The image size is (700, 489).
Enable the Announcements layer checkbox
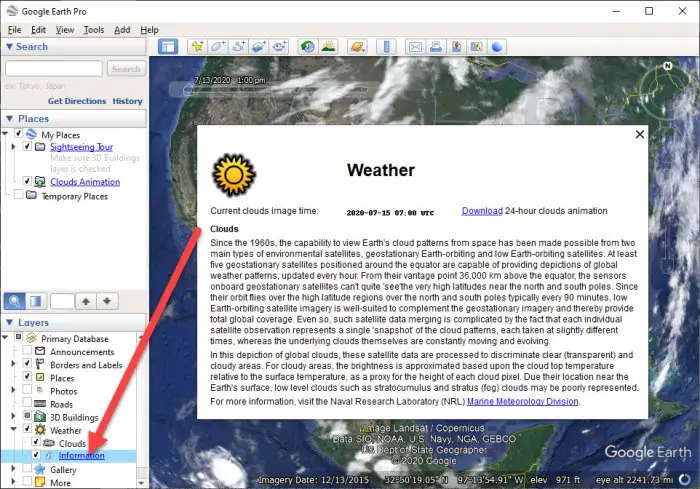click(27, 350)
